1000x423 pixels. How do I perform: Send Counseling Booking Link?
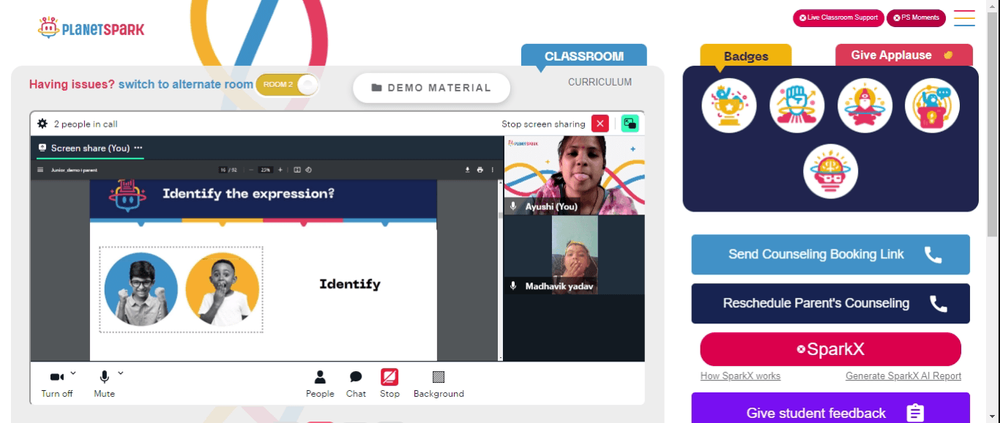tap(830, 255)
